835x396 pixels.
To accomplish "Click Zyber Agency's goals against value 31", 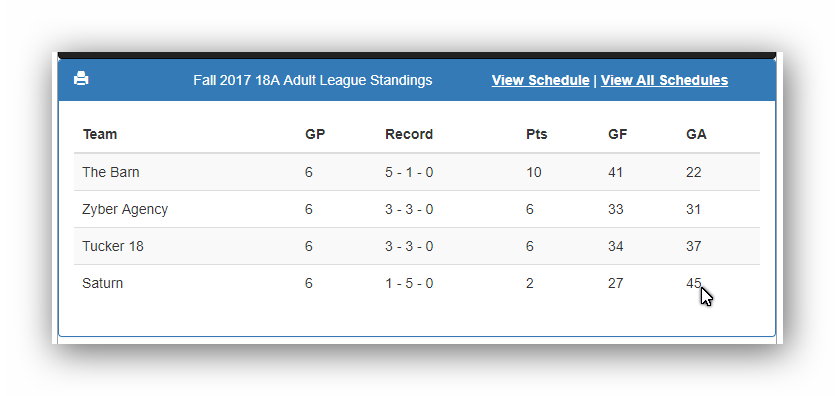I will point(693,210).
